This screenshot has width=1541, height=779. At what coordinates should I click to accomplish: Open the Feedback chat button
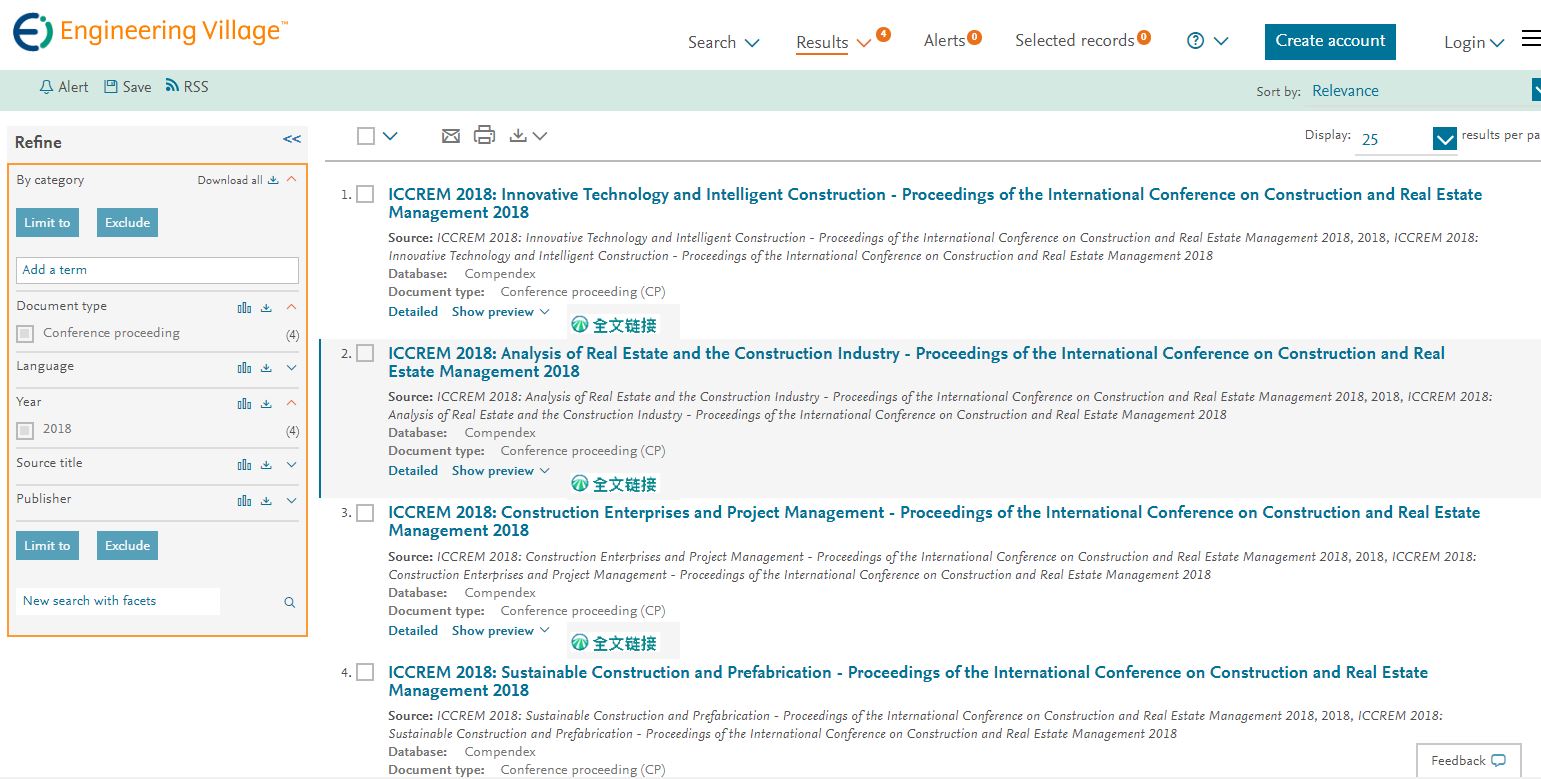pyautogui.click(x=1469, y=760)
